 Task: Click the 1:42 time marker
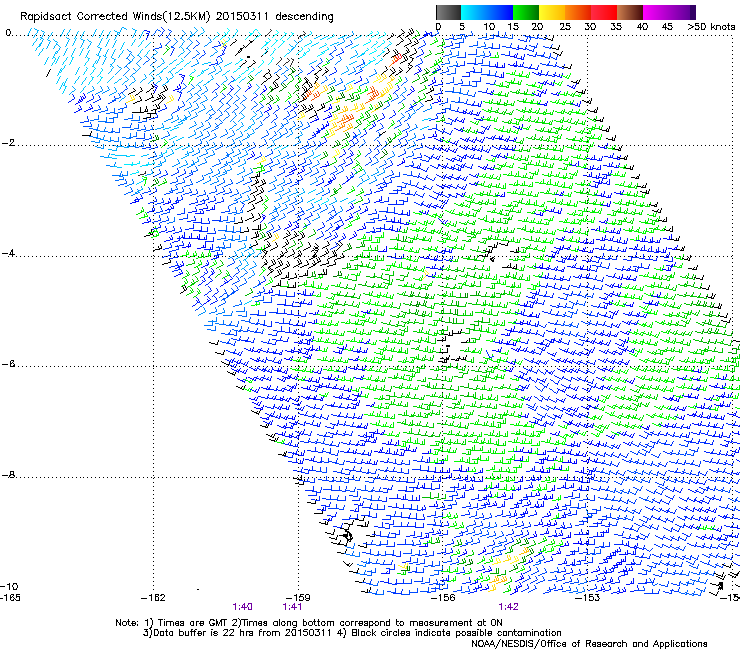point(508,607)
